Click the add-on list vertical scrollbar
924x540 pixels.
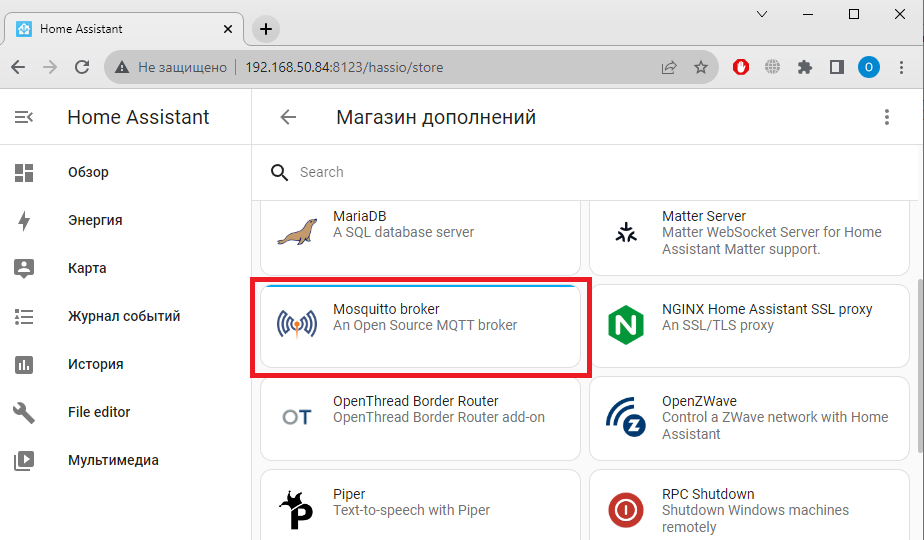point(920,366)
